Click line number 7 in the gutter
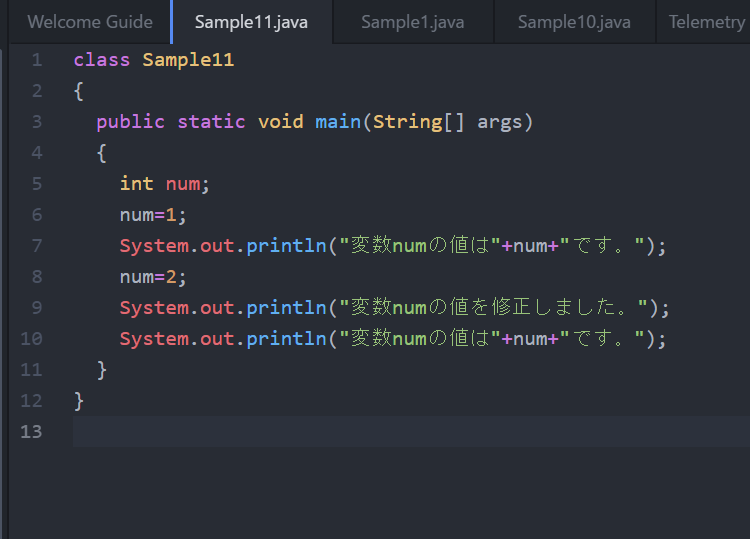Image resolution: width=750 pixels, height=539 pixels. point(37,246)
